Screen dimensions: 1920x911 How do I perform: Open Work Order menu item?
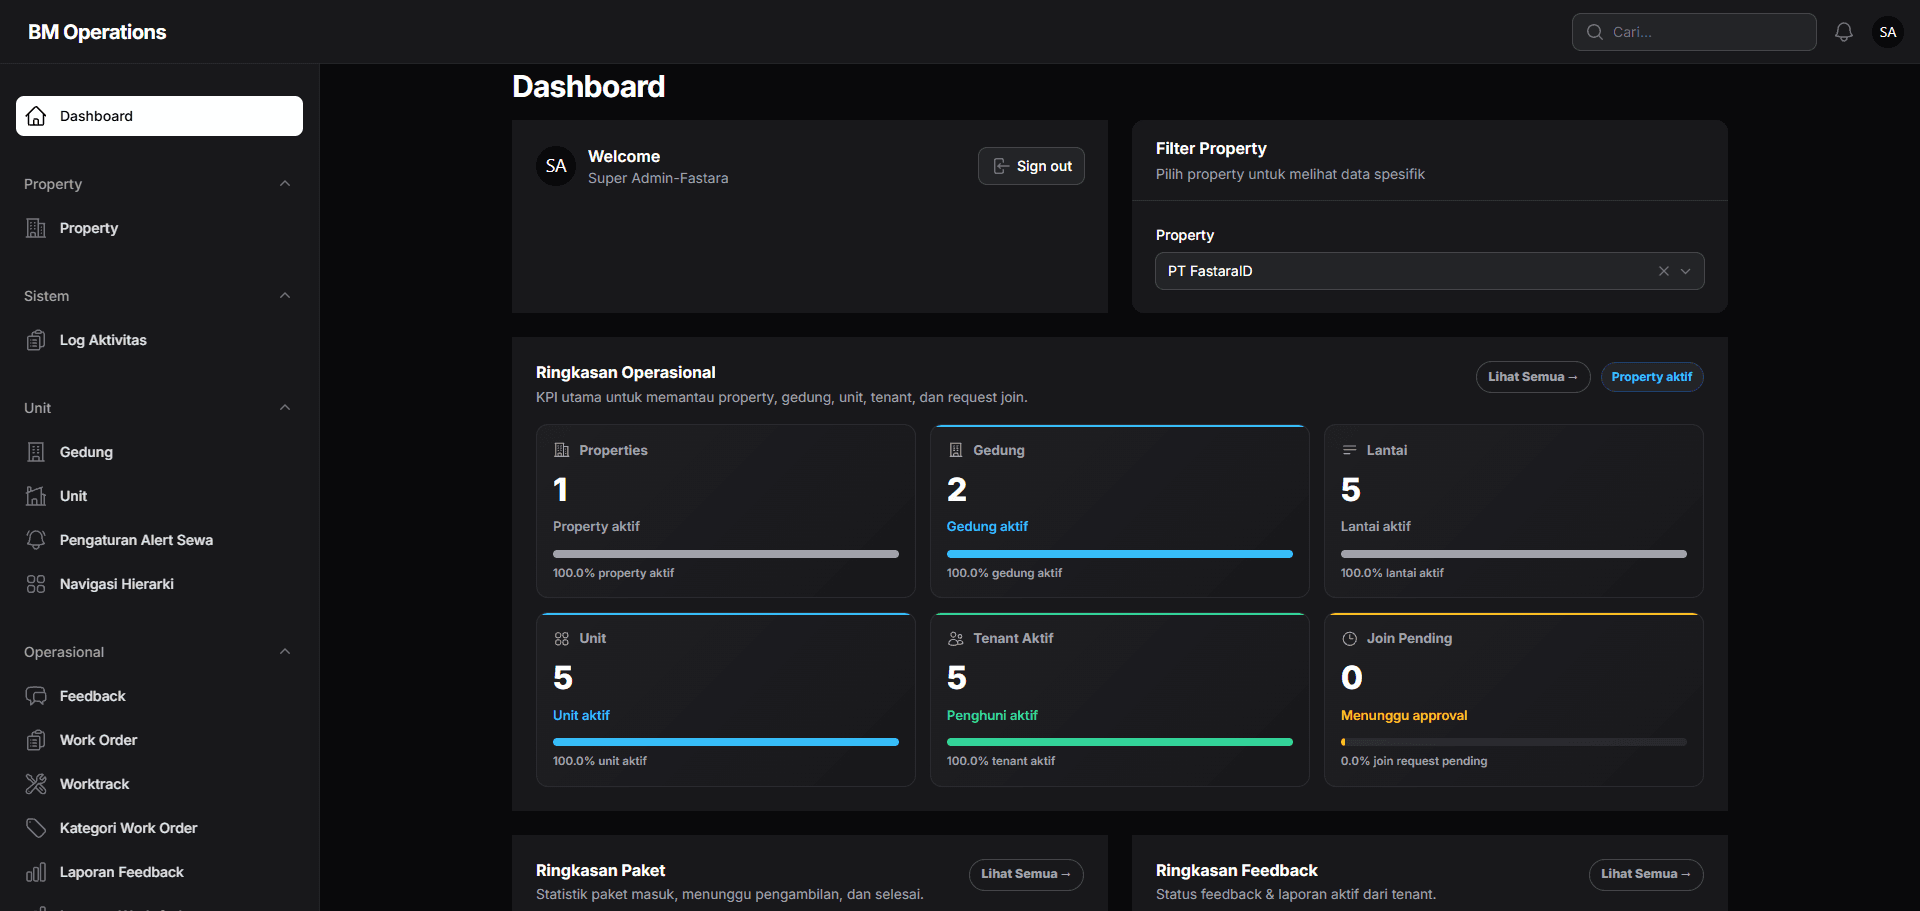tap(159, 740)
